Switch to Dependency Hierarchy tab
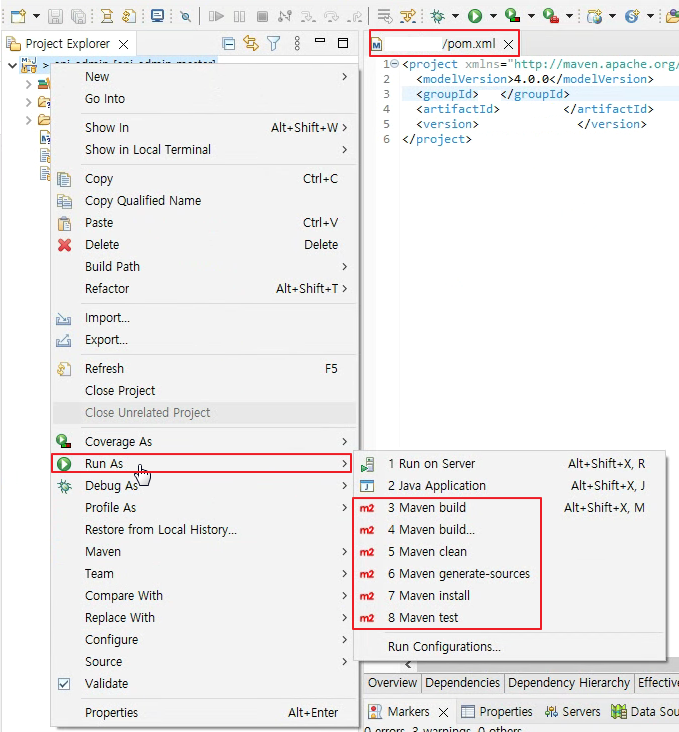Viewport: 679px width, 732px height. click(x=569, y=683)
